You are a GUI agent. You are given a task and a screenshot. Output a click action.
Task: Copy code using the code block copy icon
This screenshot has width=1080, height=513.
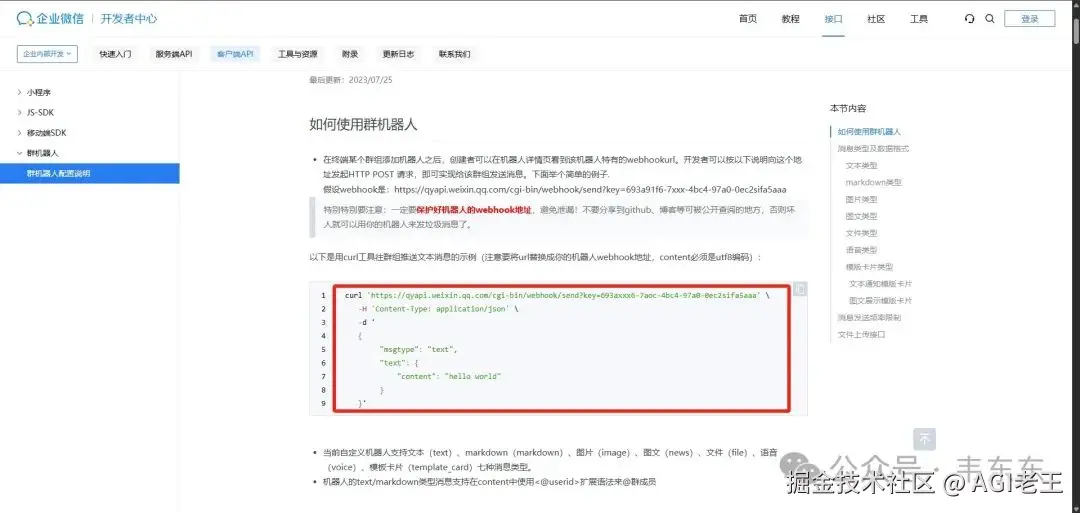(x=799, y=289)
